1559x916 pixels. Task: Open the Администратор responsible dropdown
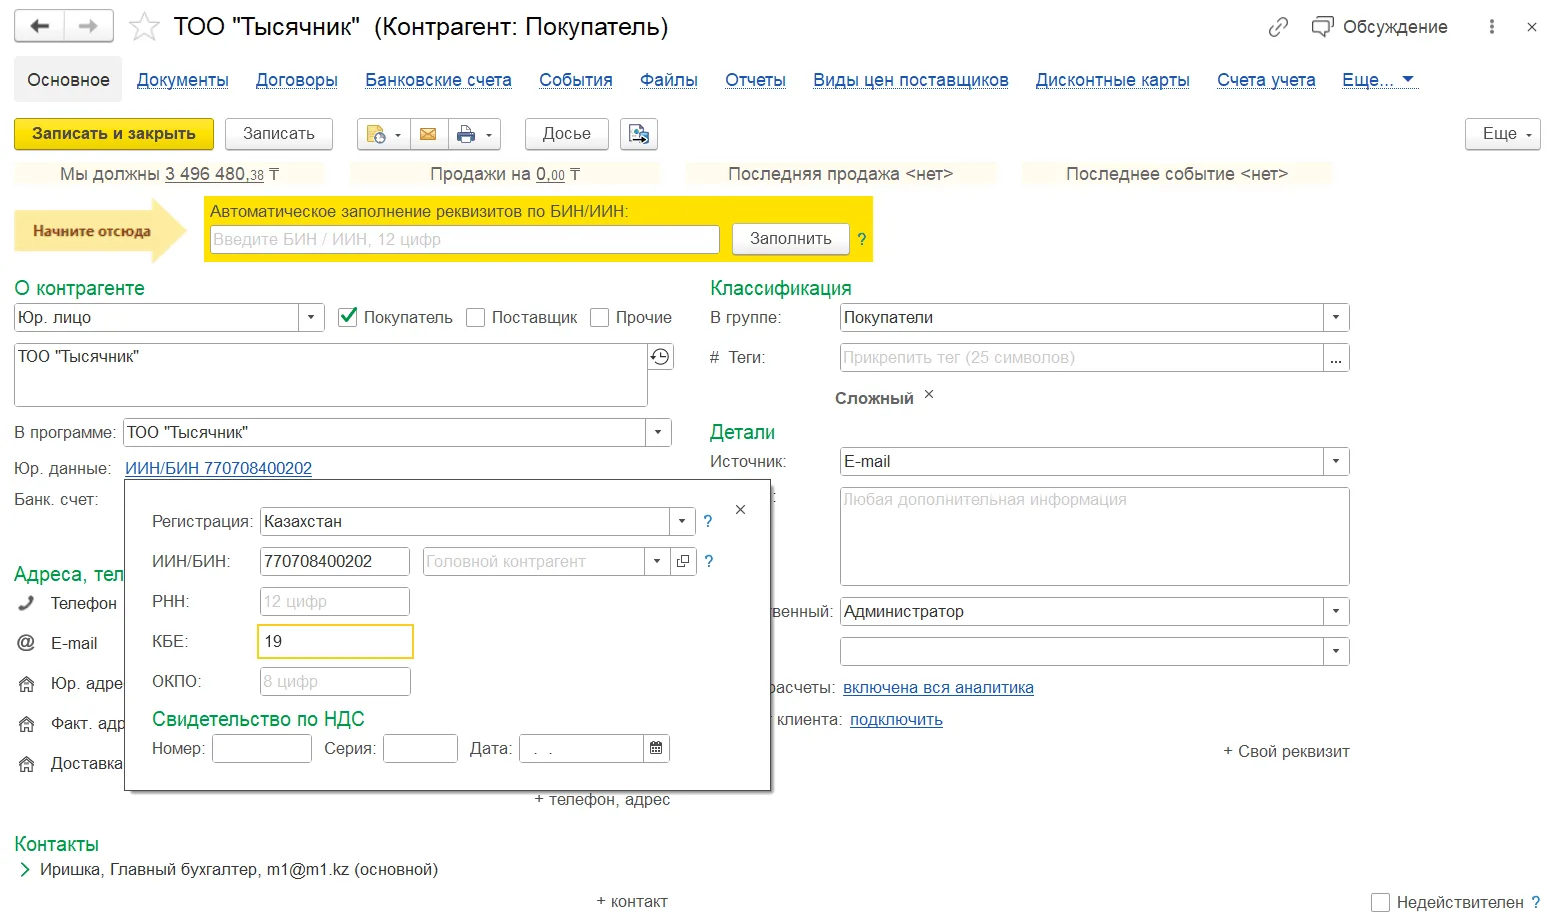coord(1336,612)
